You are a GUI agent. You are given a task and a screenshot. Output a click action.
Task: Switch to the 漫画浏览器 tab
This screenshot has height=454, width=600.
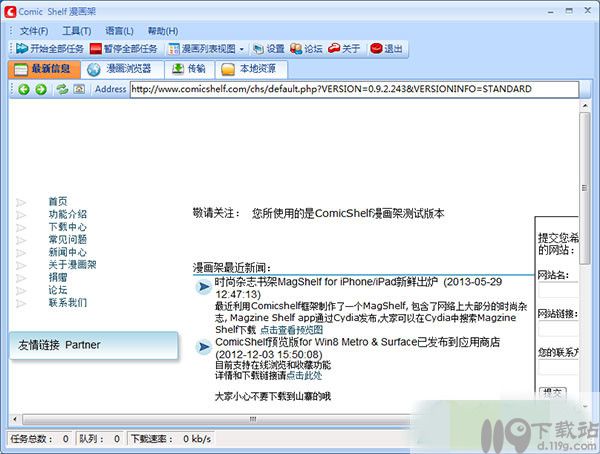coord(122,69)
